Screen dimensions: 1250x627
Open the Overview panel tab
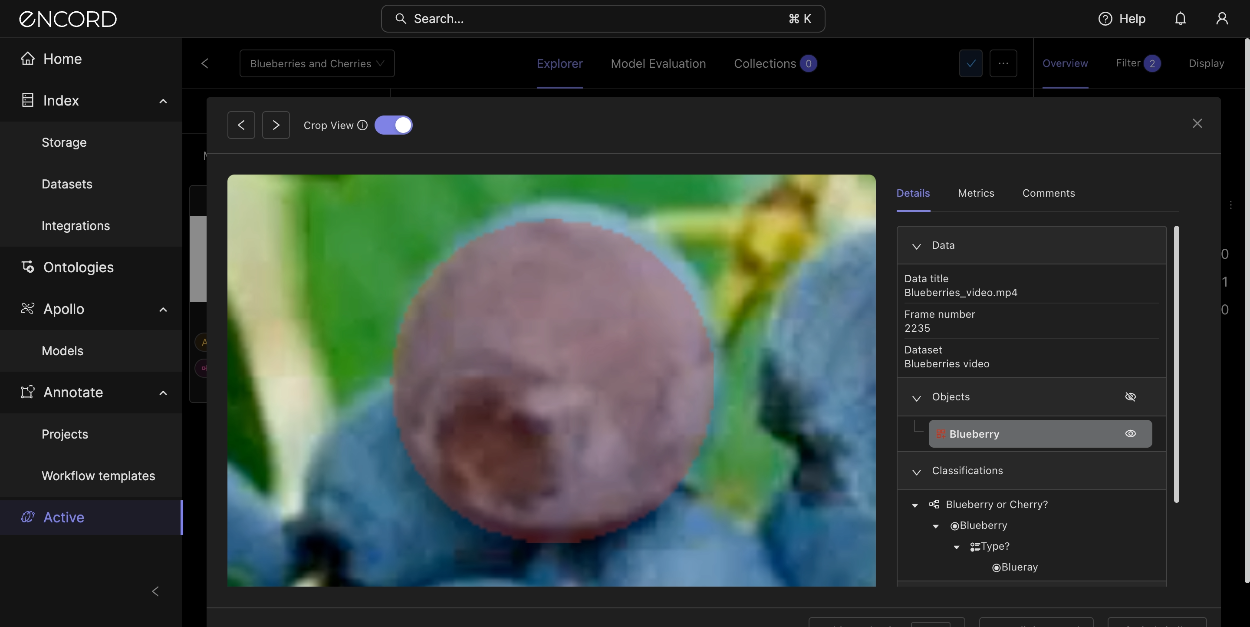tap(1065, 64)
